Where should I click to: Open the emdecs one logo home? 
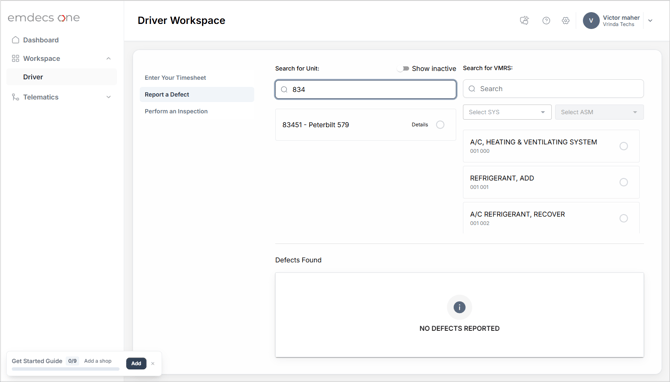click(x=44, y=18)
